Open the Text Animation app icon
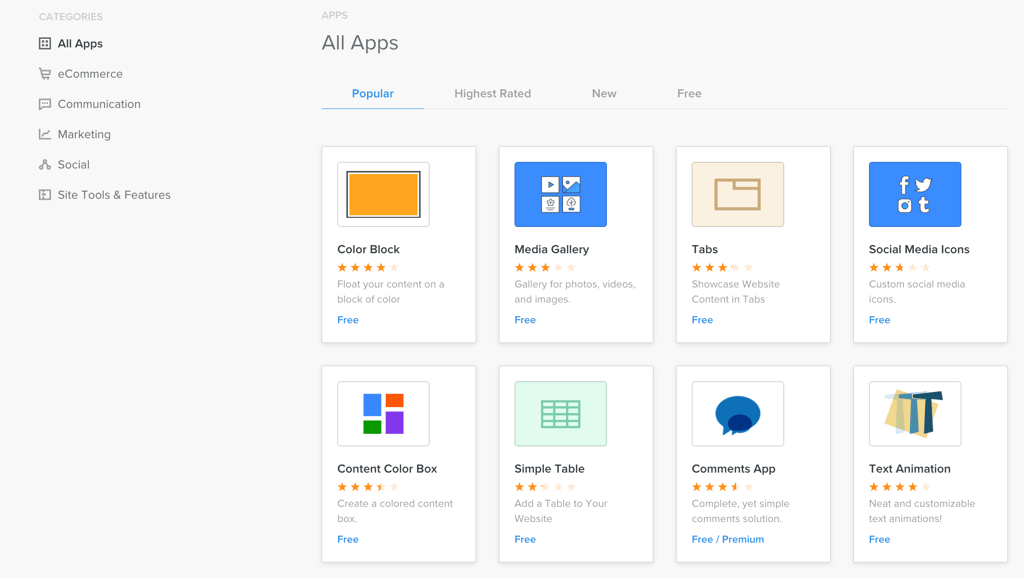Screen dimensions: 1024x578 click(x=915, y=414)
